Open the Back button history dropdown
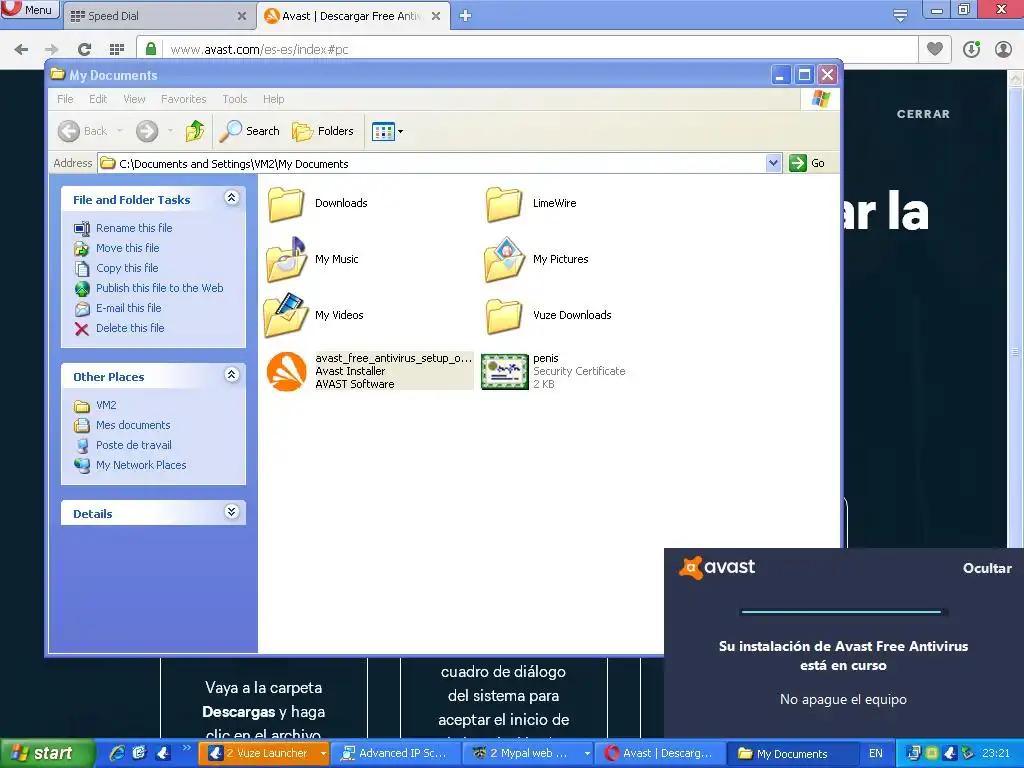Viewport: 1024px width, 768px height. pos(120,131)
